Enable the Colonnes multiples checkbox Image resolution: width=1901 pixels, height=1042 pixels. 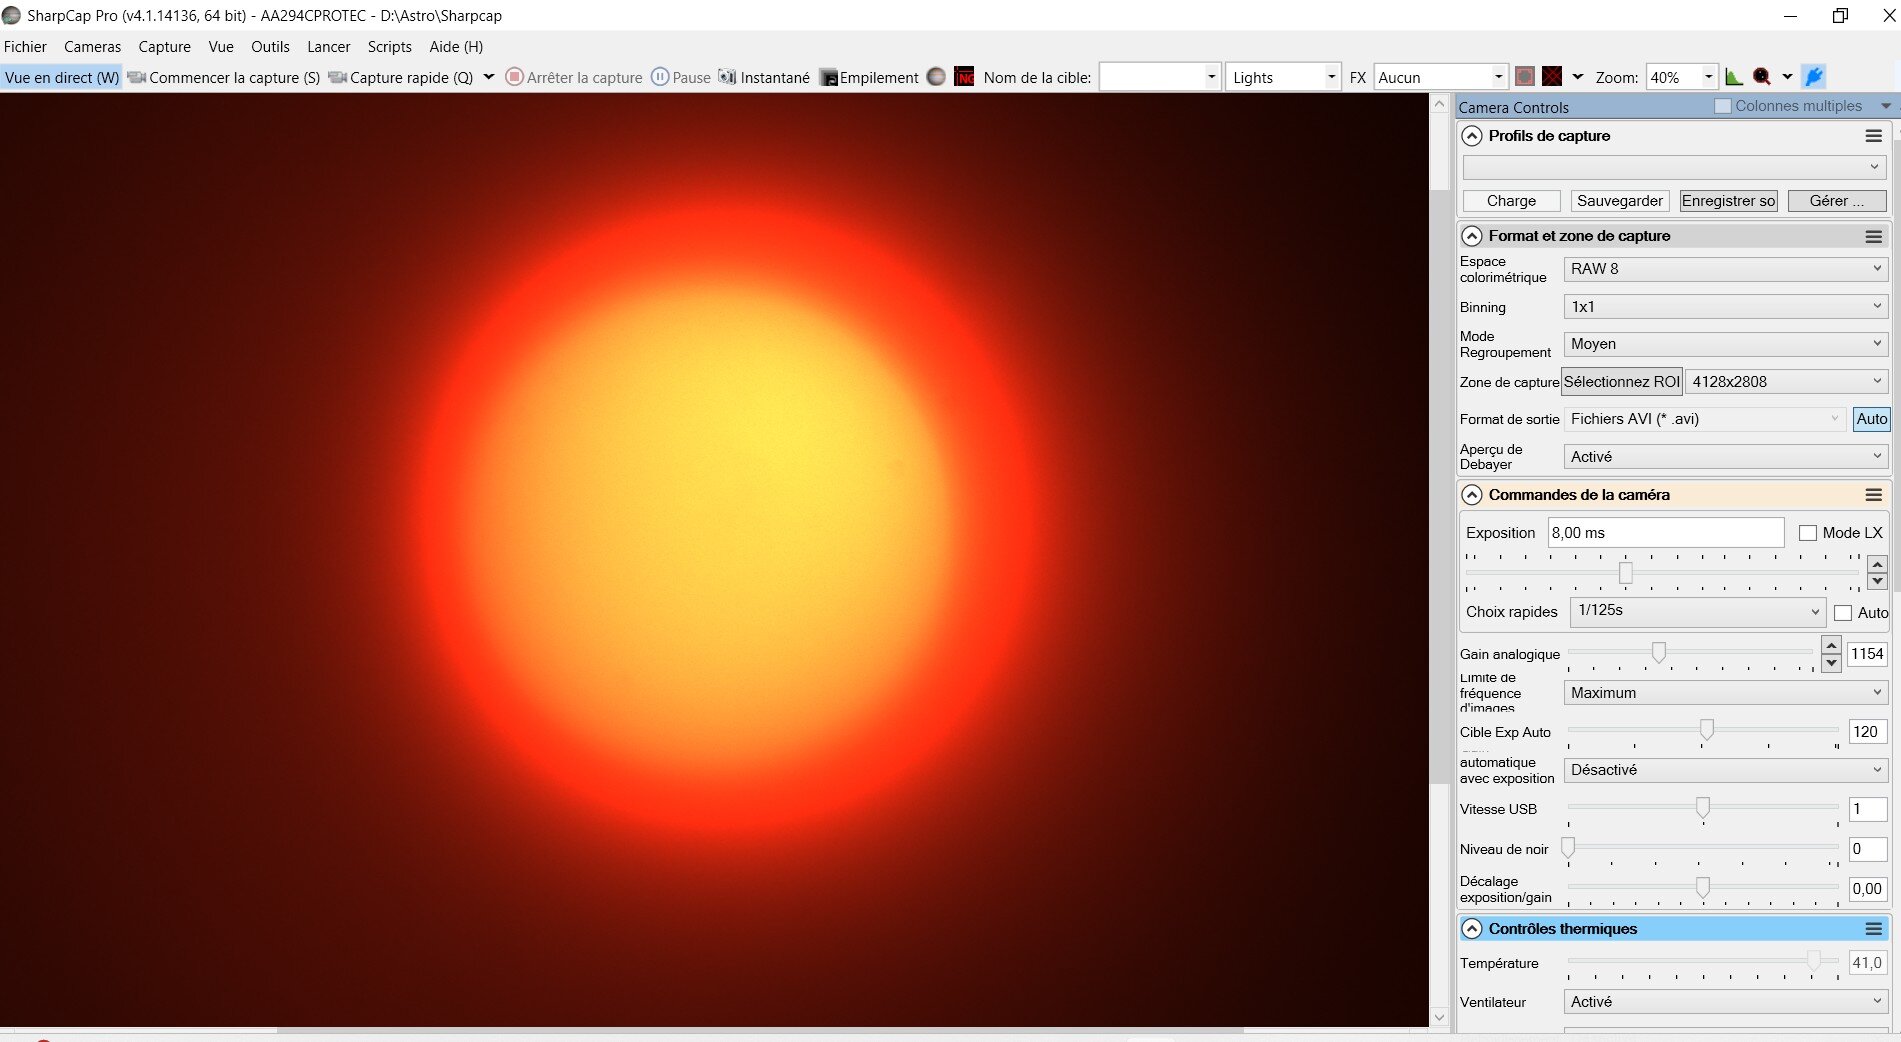(x=1723, y=106)
